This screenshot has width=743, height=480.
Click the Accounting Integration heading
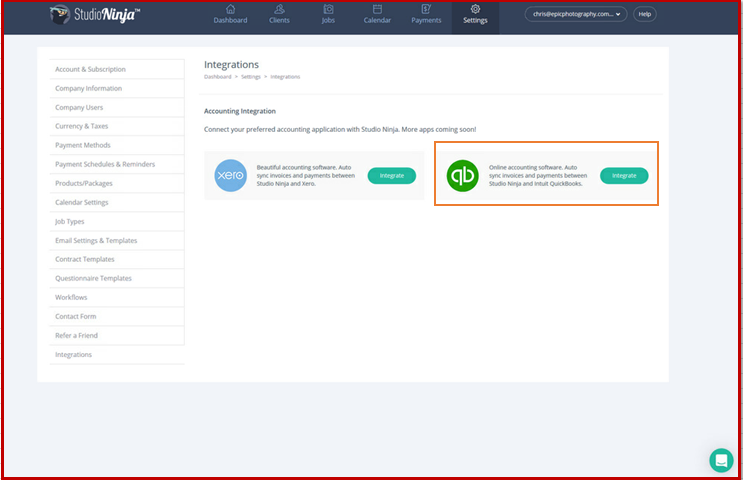(240, 111)
